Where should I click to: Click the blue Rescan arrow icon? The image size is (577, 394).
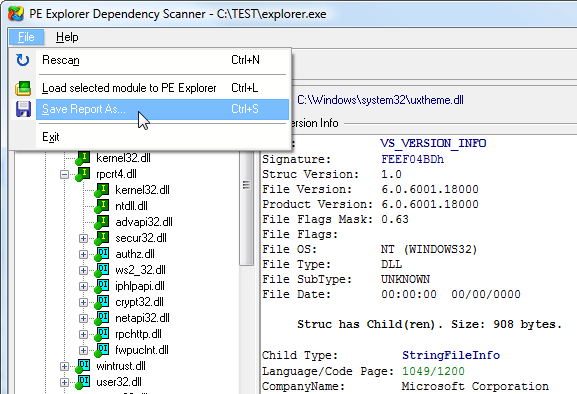pyautogui.click(x=23, y=60)
